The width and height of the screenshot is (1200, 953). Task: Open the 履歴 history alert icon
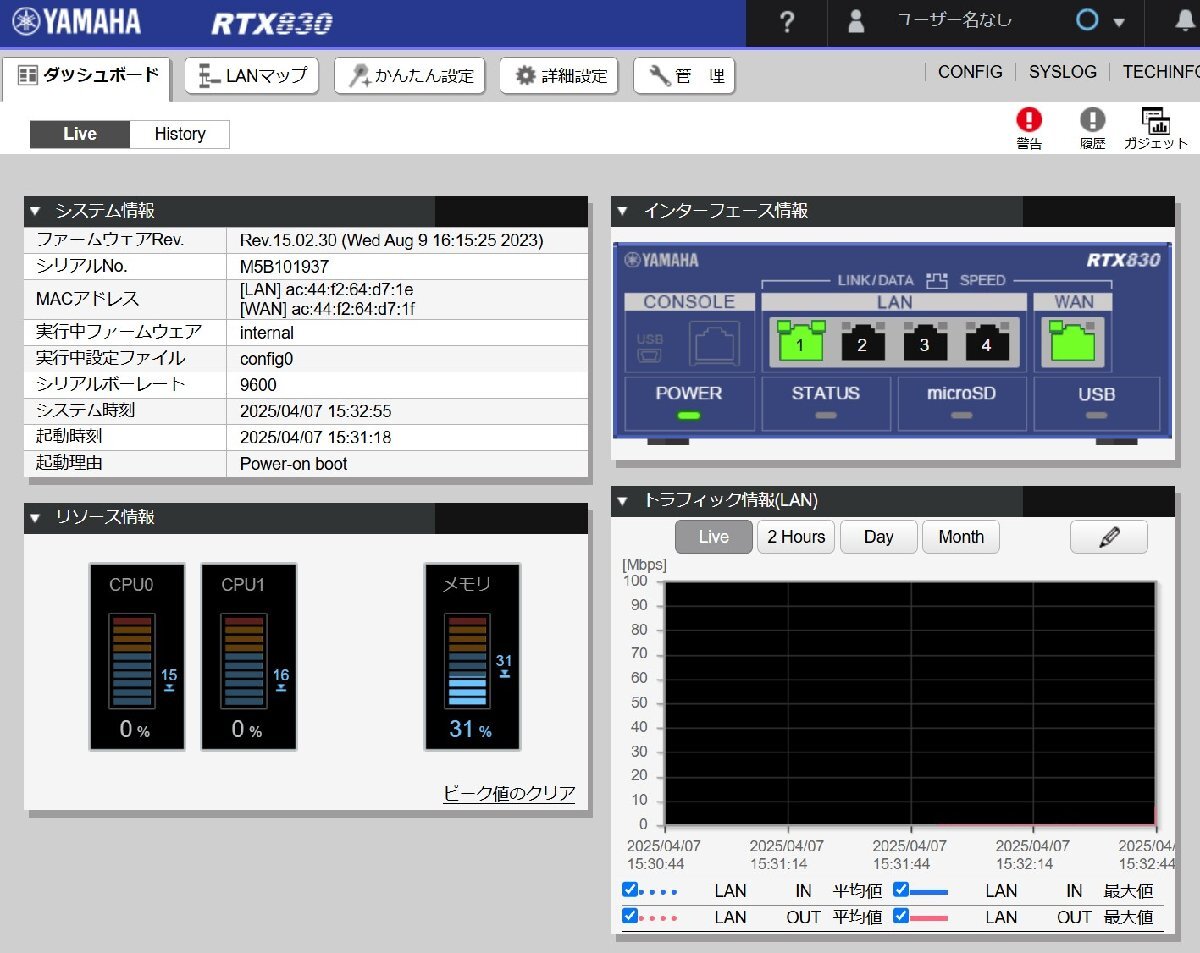tap(1093, 129)
